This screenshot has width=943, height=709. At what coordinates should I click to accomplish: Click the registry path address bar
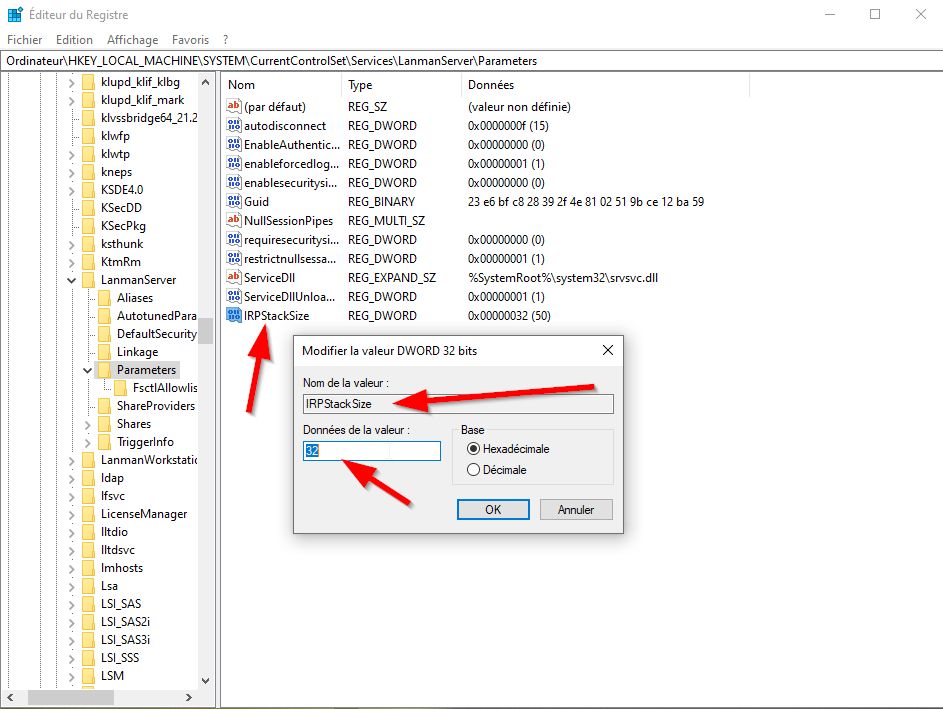[x=472, y=61]
